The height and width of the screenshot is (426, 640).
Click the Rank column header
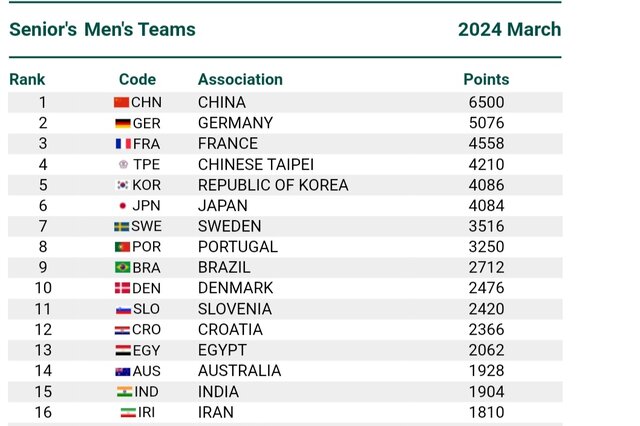(x=27, y=79)
